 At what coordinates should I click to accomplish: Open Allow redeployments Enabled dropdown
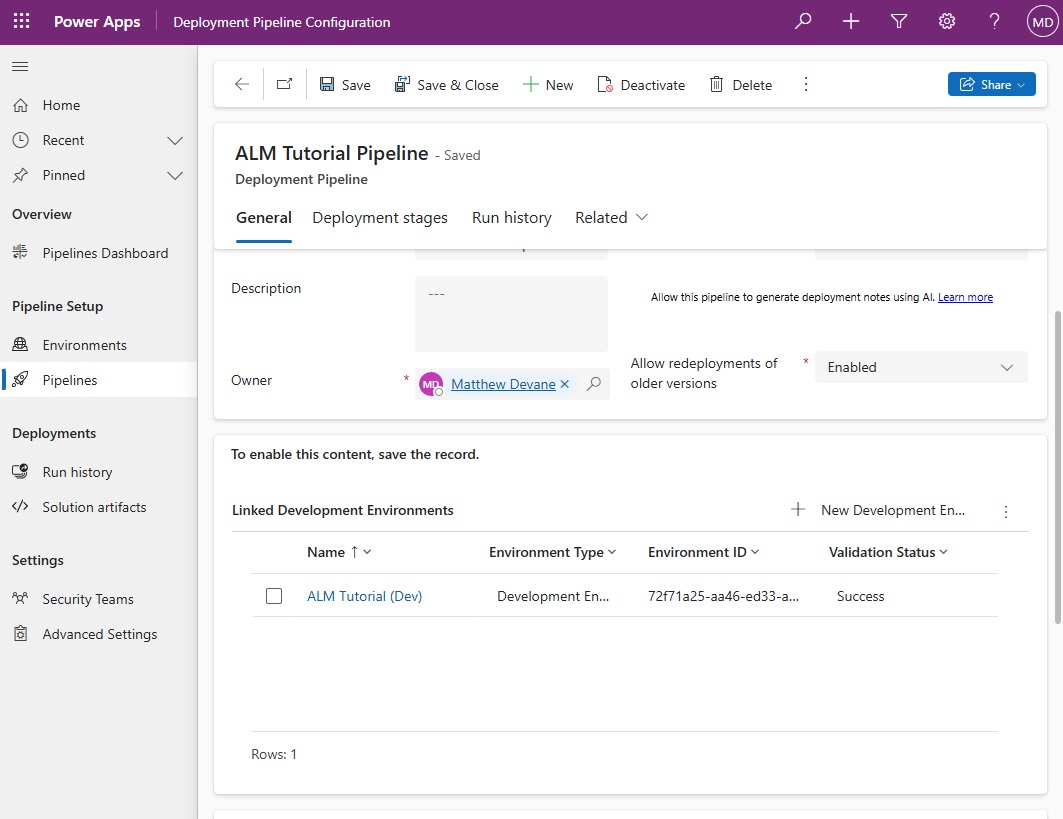pos(1007,367)
